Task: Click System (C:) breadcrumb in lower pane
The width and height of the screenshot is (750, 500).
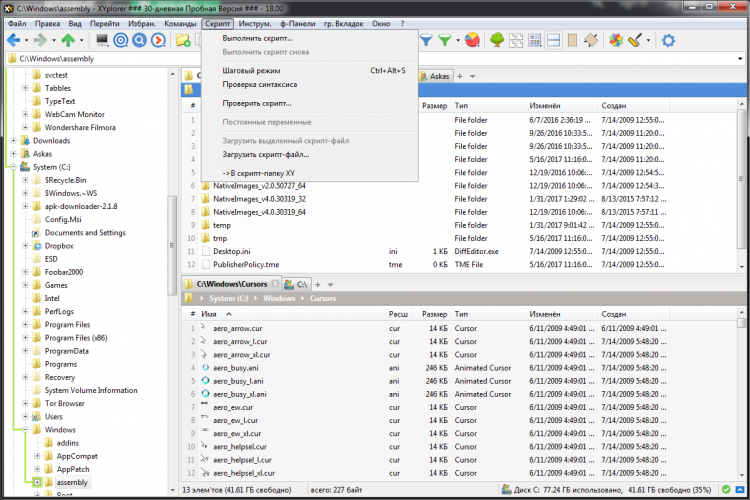Action: pyautogui.click(x=229, y=298)
